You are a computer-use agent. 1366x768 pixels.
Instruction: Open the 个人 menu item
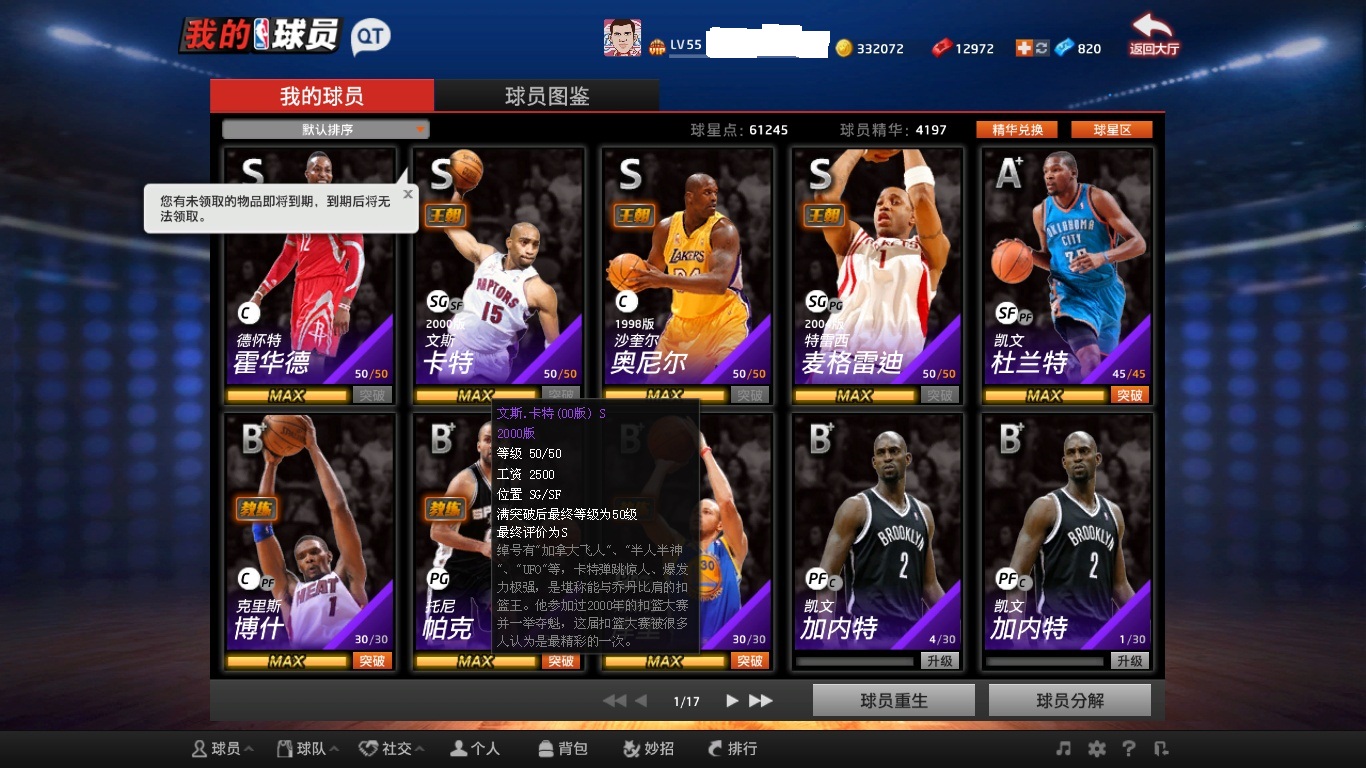pos(475,748)
